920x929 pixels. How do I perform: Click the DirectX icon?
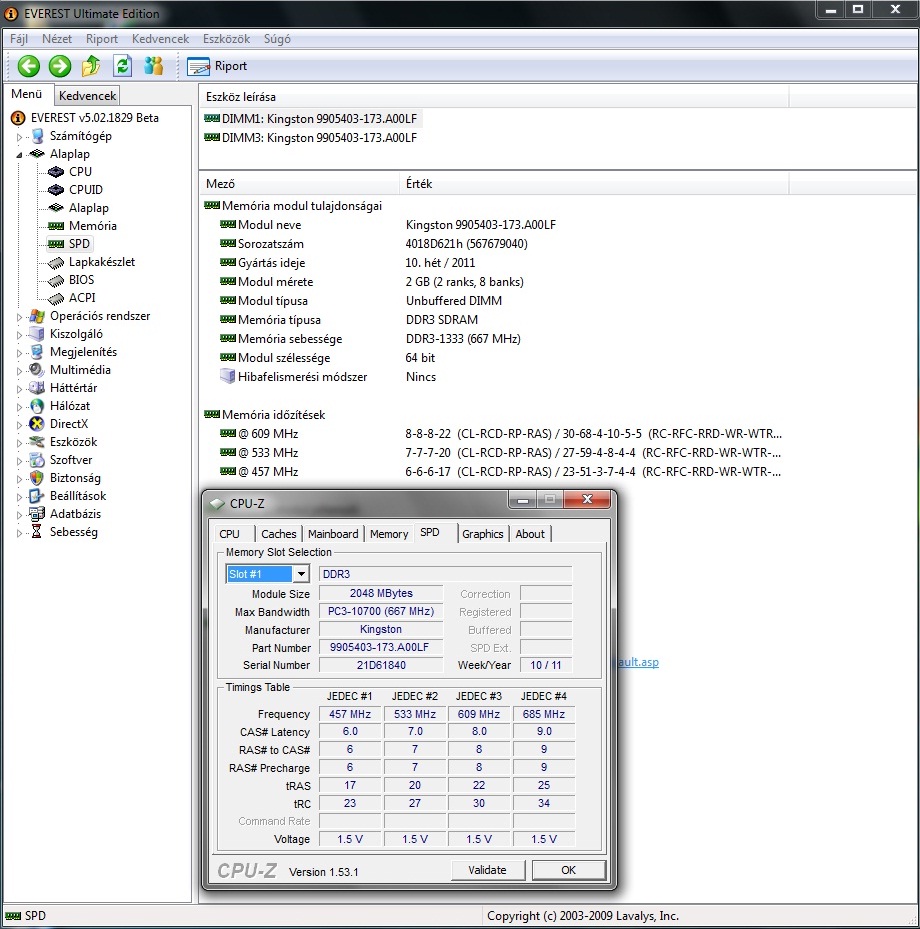pyautogui.click(x=37, y=424)
